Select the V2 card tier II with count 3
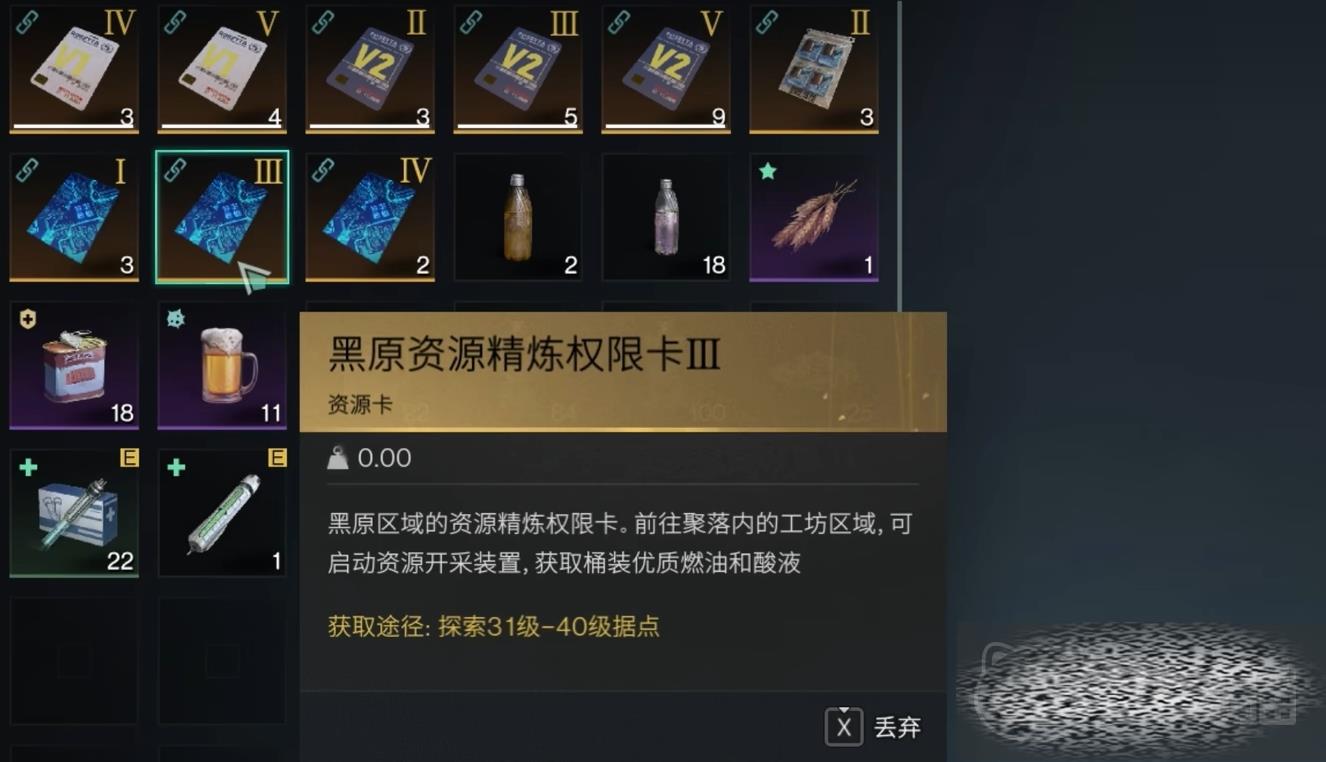The width and height of the screenshot is (1326, 762). tap(370, 69)
